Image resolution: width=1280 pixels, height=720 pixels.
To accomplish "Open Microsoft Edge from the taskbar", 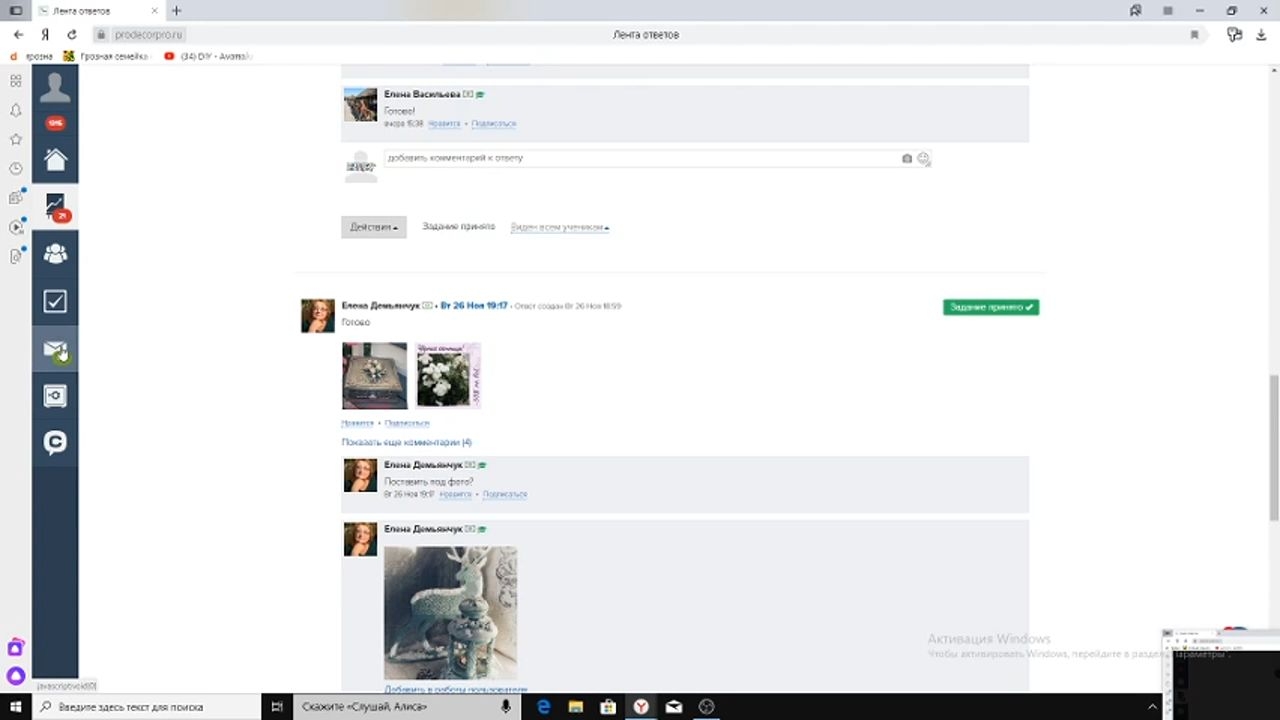I will (x=544, y=707).
